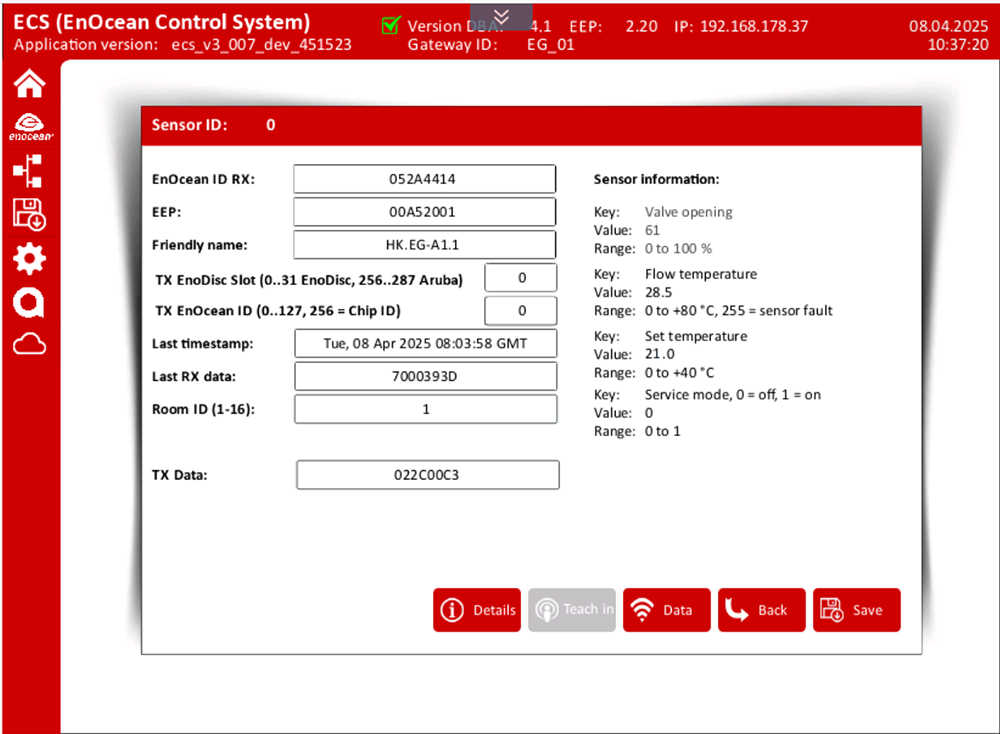Select the EEP input field
This screenshot has width=1000, height=734.
click(x=424, y=212)
